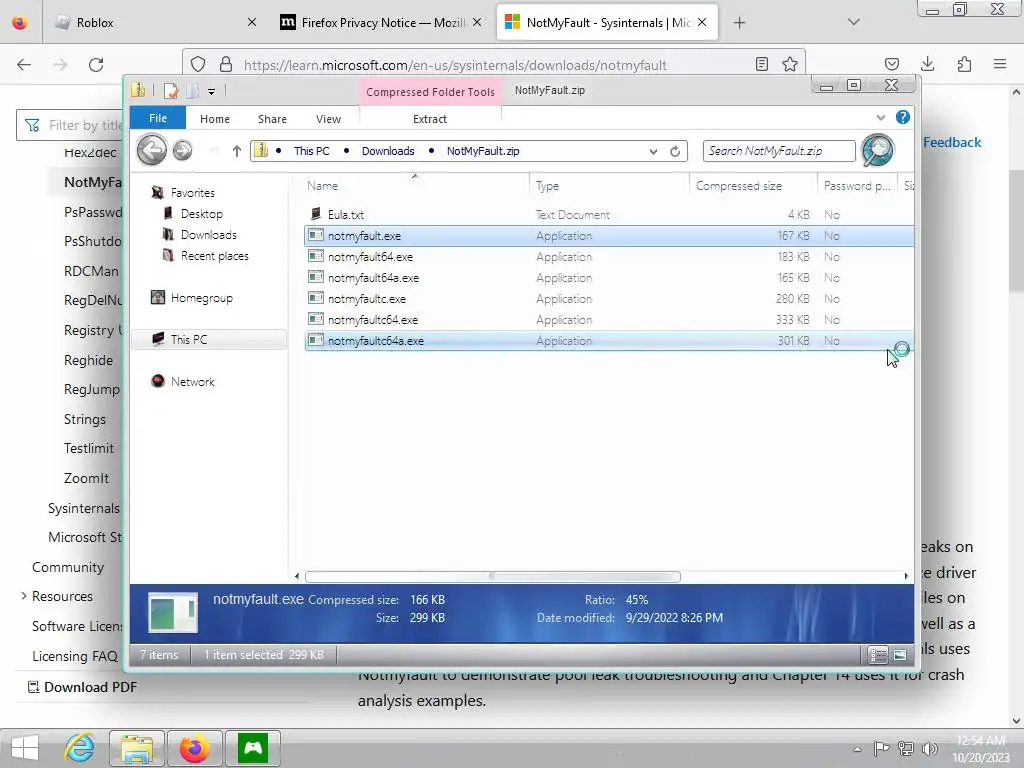The width and height of the screenshot is (1024, 768).
Task: Click horizontal scrollbar in file list
Action: click(x=492, y=576)
